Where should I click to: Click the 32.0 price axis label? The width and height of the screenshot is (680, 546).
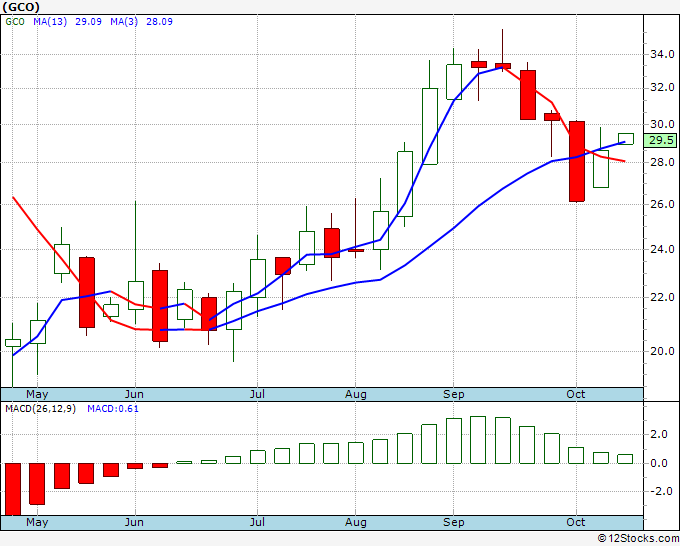[x=662, y=88]
